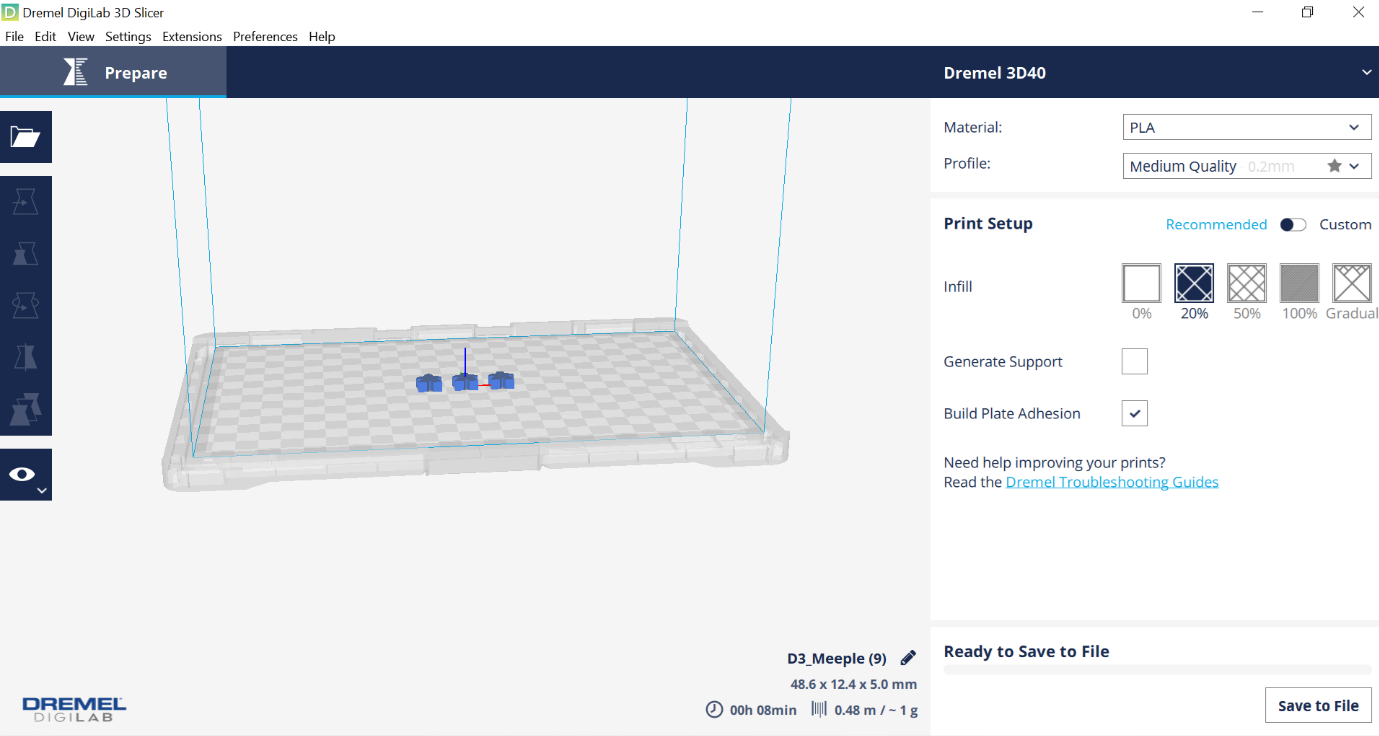The height and width of the screenshot is (736, 1379).
Task: Select the Rotate tool in left toolbar
Action: pyautogui.click(x=25, y=305)
